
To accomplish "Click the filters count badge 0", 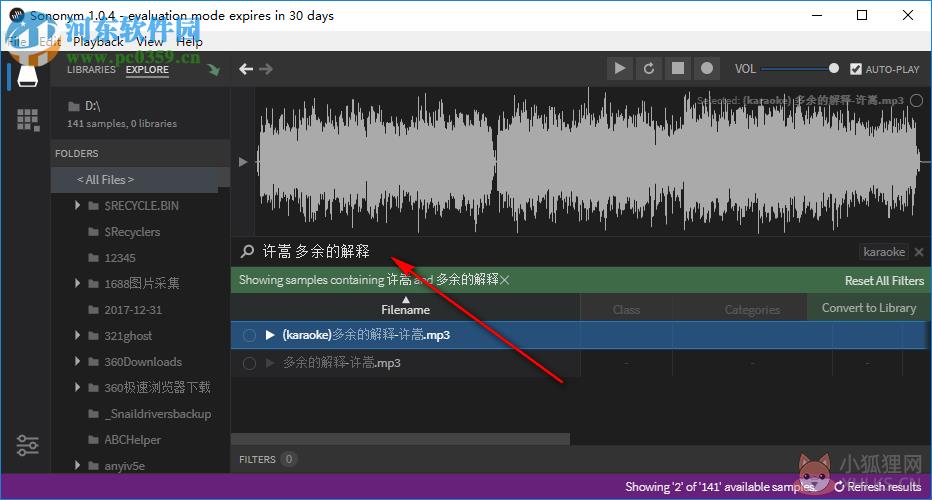I will point(289,459).
